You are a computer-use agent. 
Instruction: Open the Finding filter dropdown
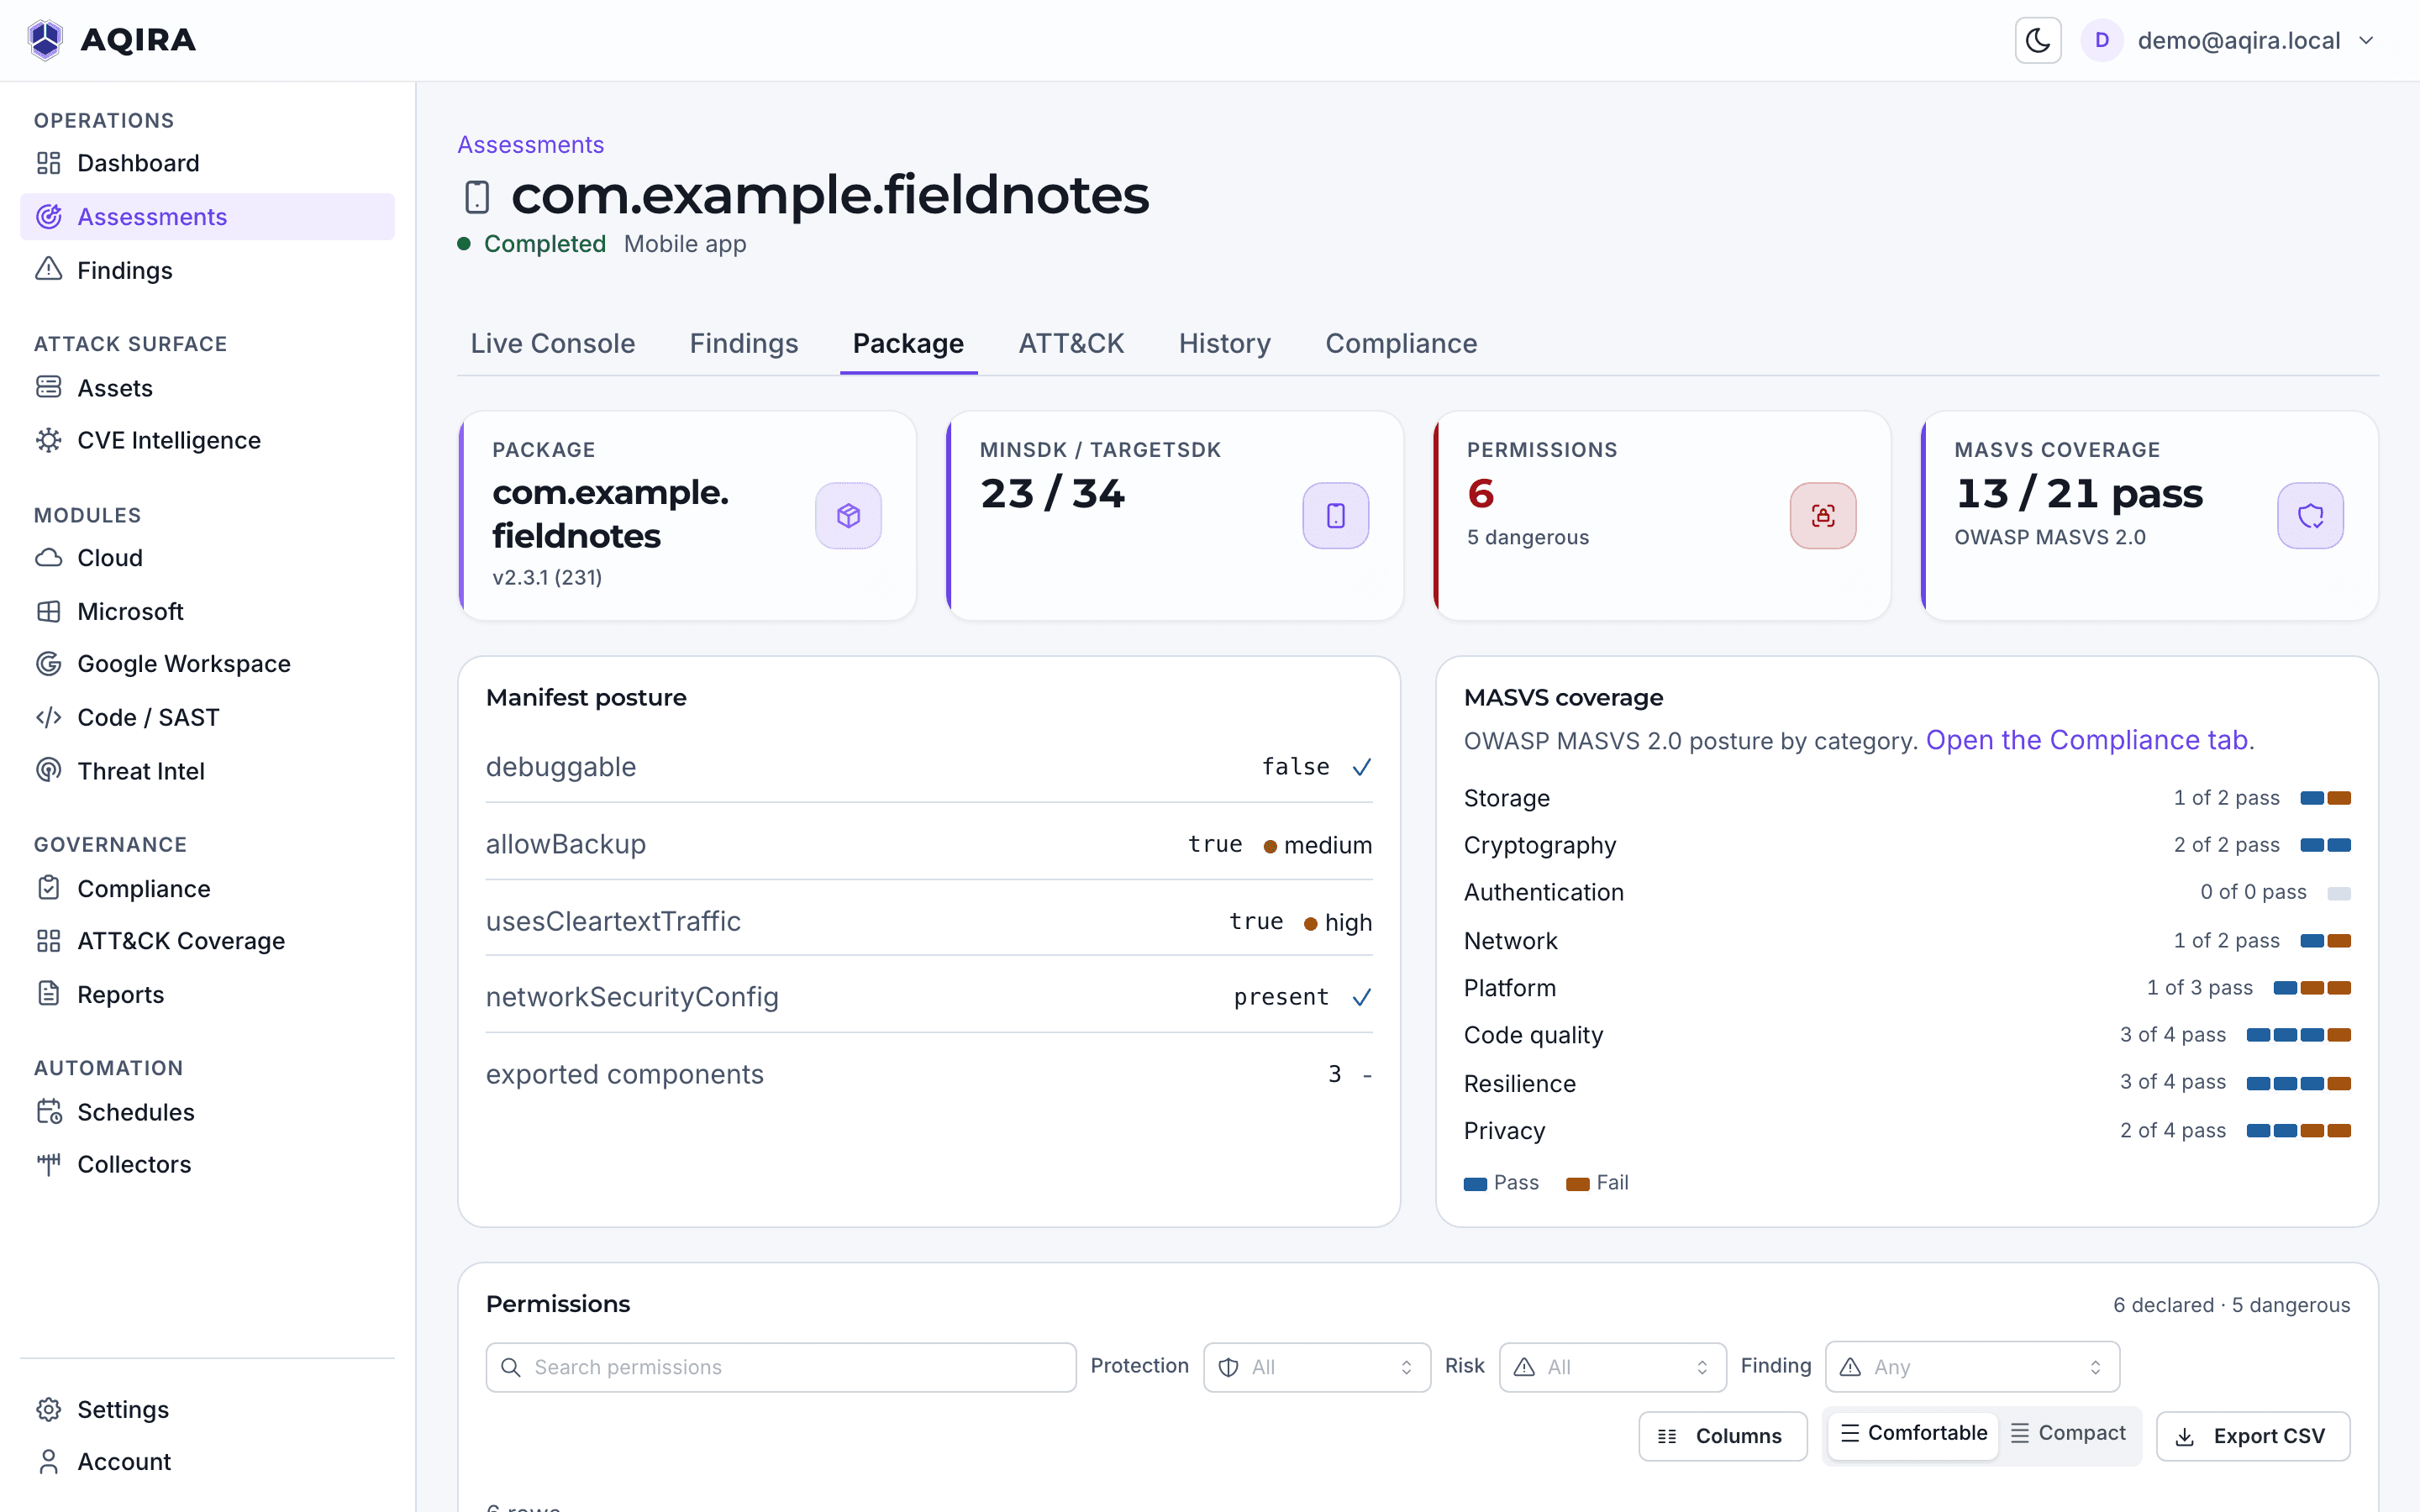tap(1972, 1367)
